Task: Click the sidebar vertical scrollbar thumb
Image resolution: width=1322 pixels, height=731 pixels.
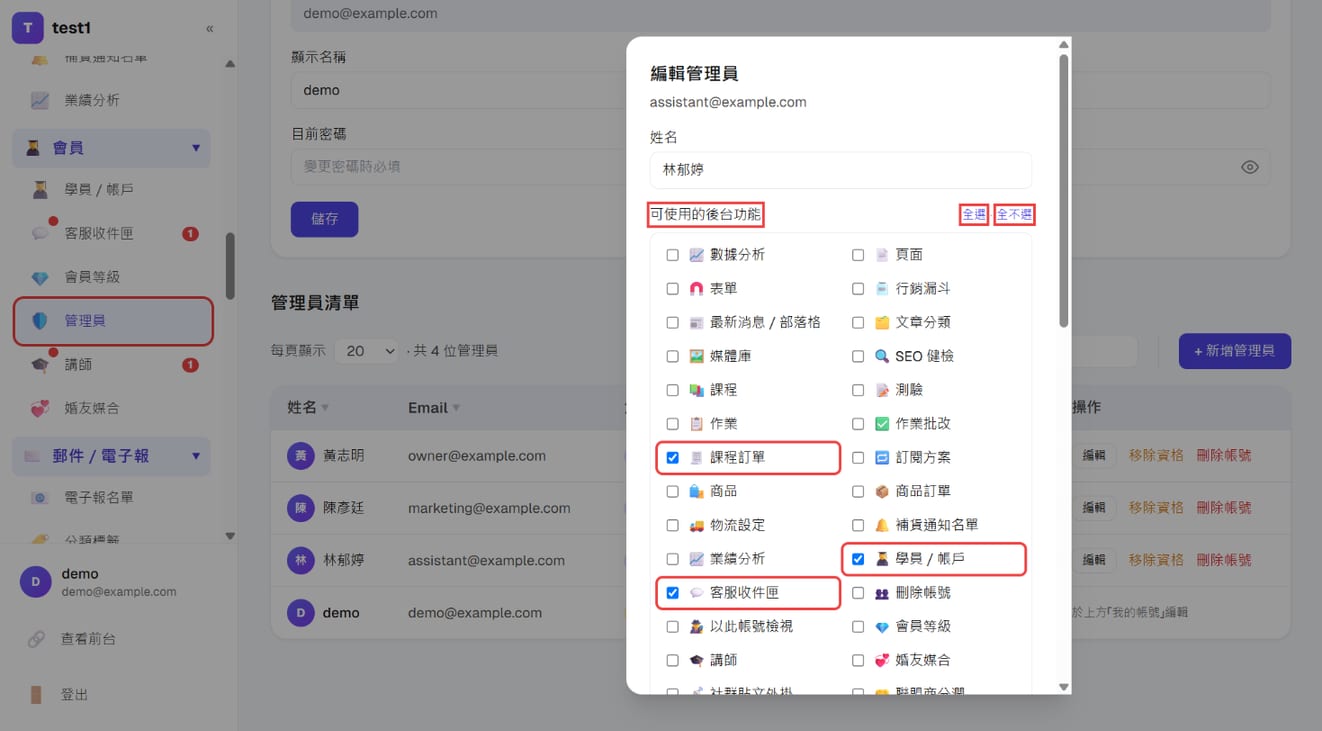Action: point(230,266)
